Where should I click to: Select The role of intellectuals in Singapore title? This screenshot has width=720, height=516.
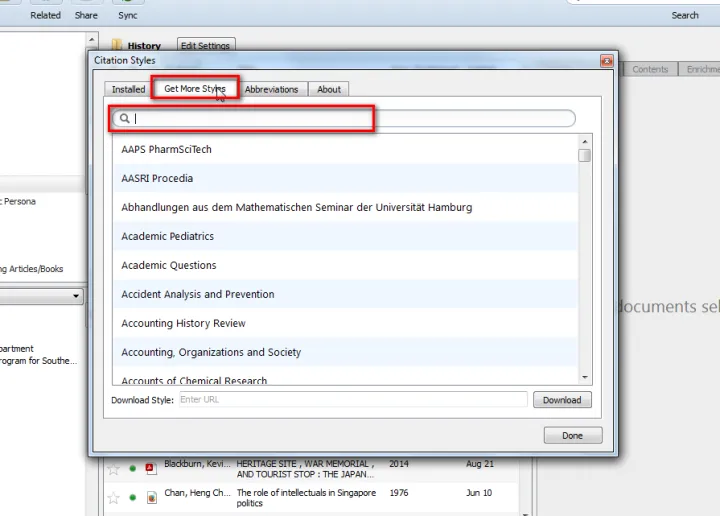coord(306,498)
